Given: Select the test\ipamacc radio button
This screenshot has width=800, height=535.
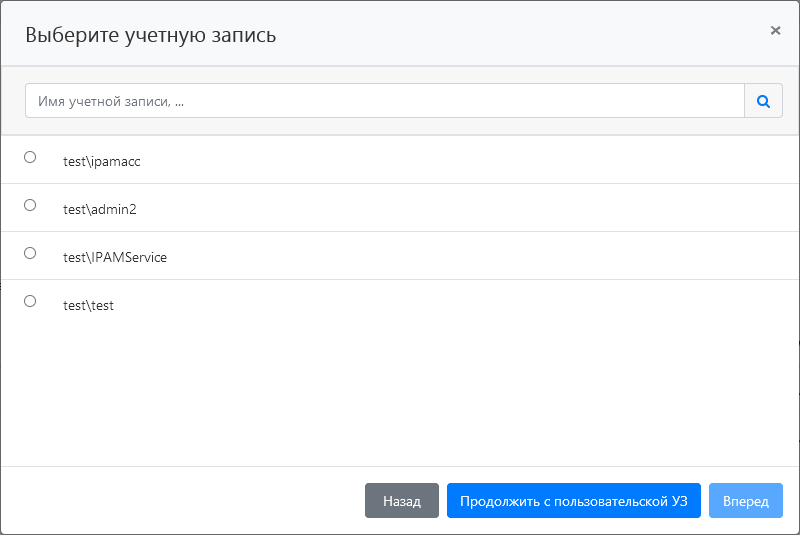Looking at the screenshot, I should click(x=30, y=157).
